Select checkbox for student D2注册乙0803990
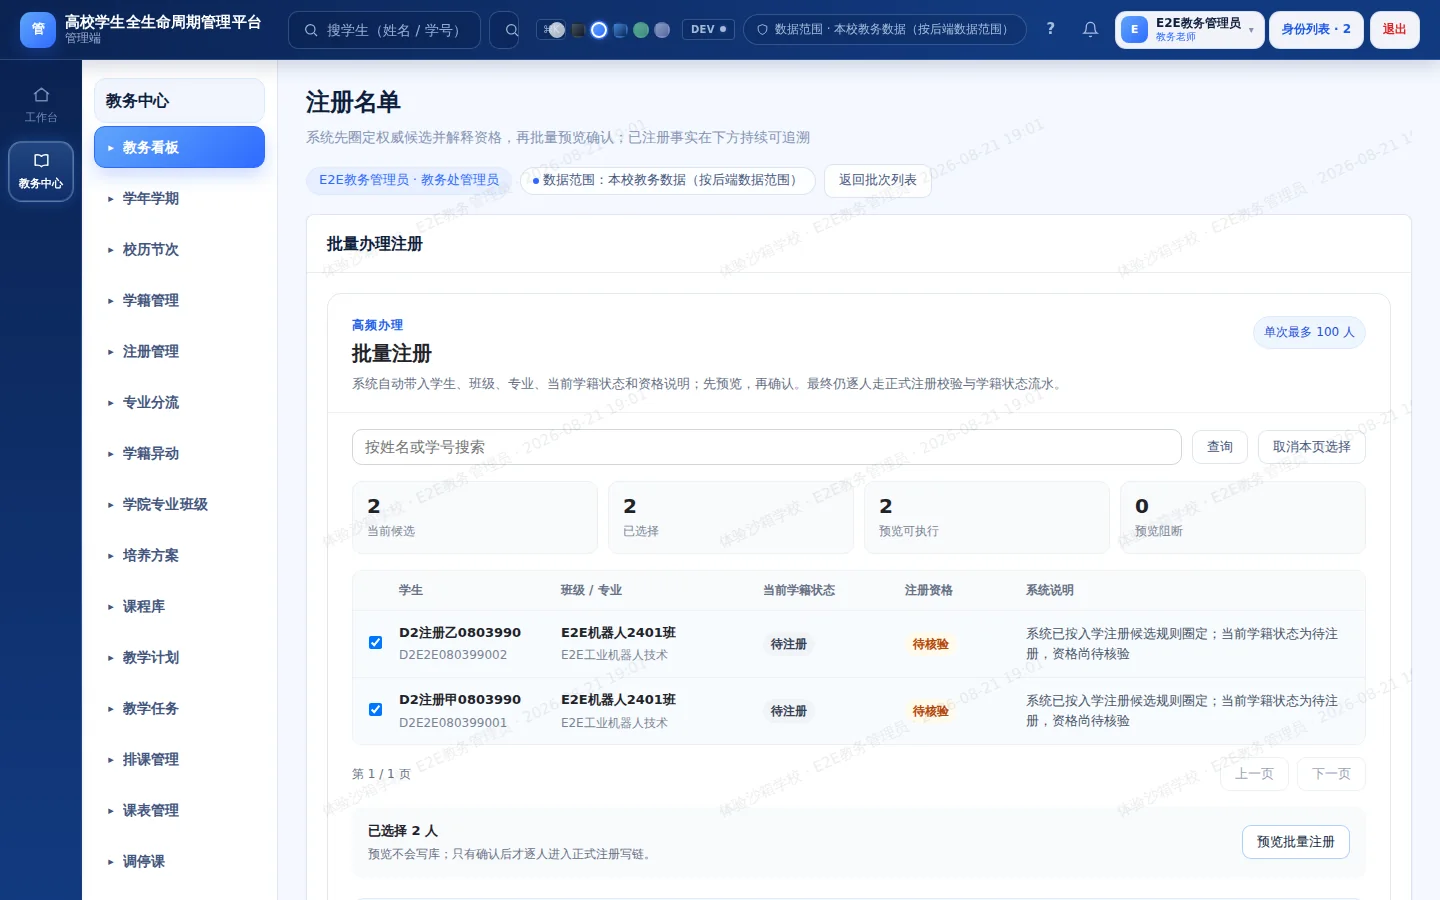This screenshot has width=1440, height=900. (x=375, y=643)
